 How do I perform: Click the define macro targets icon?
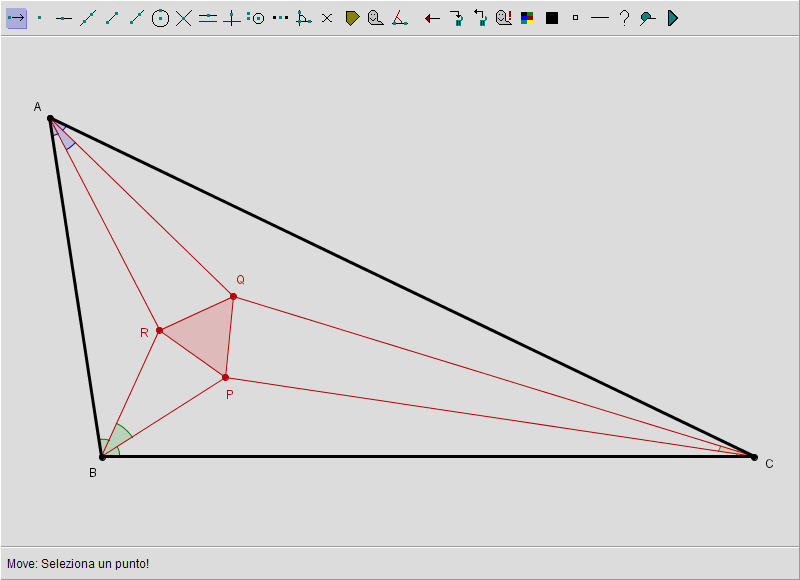pos(480,18)
